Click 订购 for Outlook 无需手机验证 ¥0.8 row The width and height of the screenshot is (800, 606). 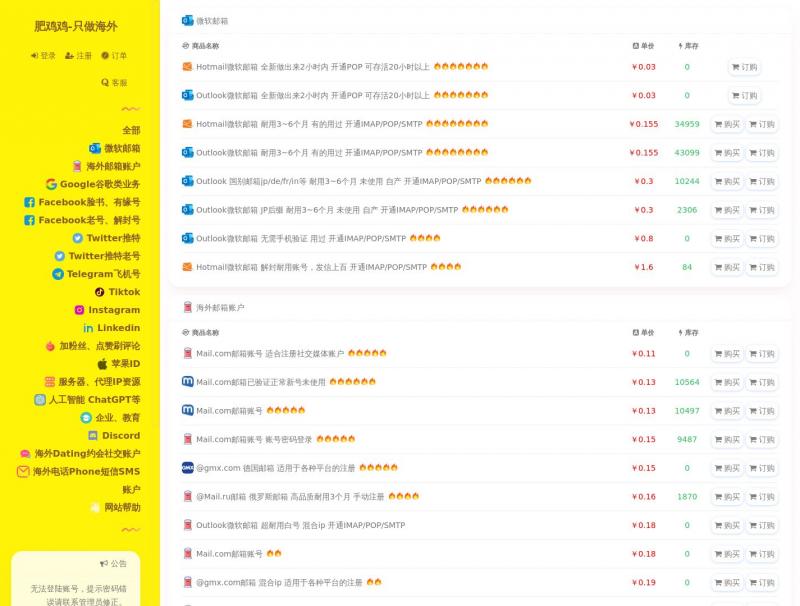762,238
